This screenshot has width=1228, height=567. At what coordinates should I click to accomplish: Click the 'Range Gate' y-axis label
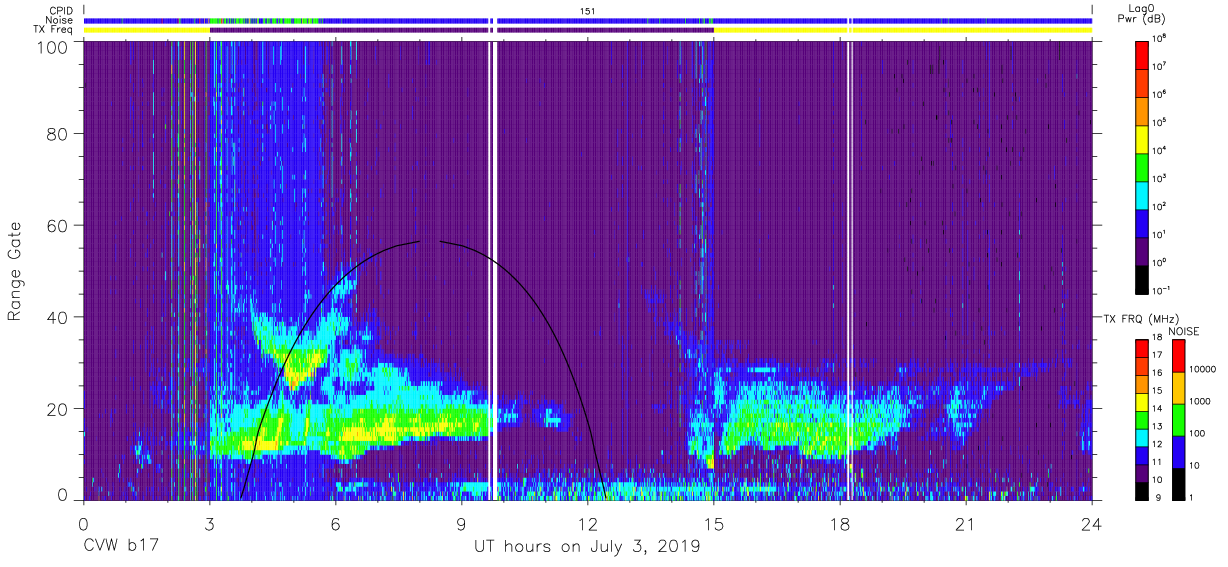point(16,271)
